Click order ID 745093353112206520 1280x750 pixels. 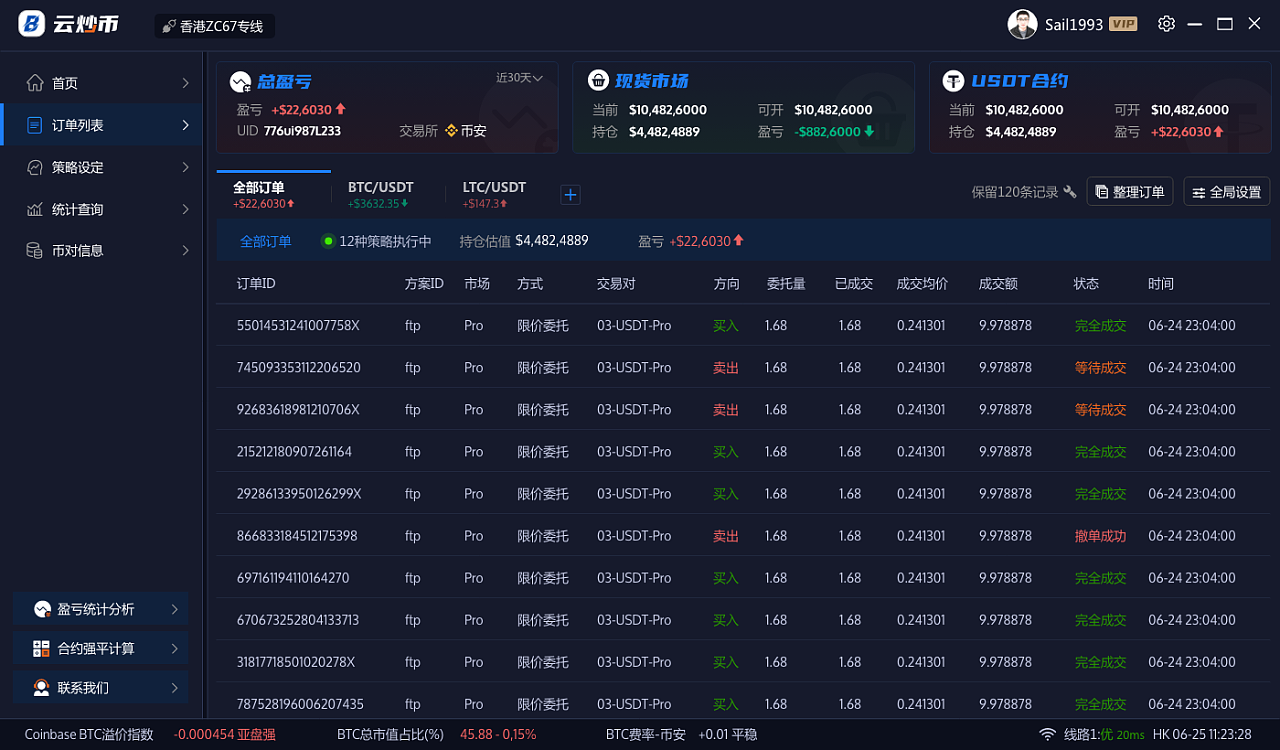pos(298,367)
